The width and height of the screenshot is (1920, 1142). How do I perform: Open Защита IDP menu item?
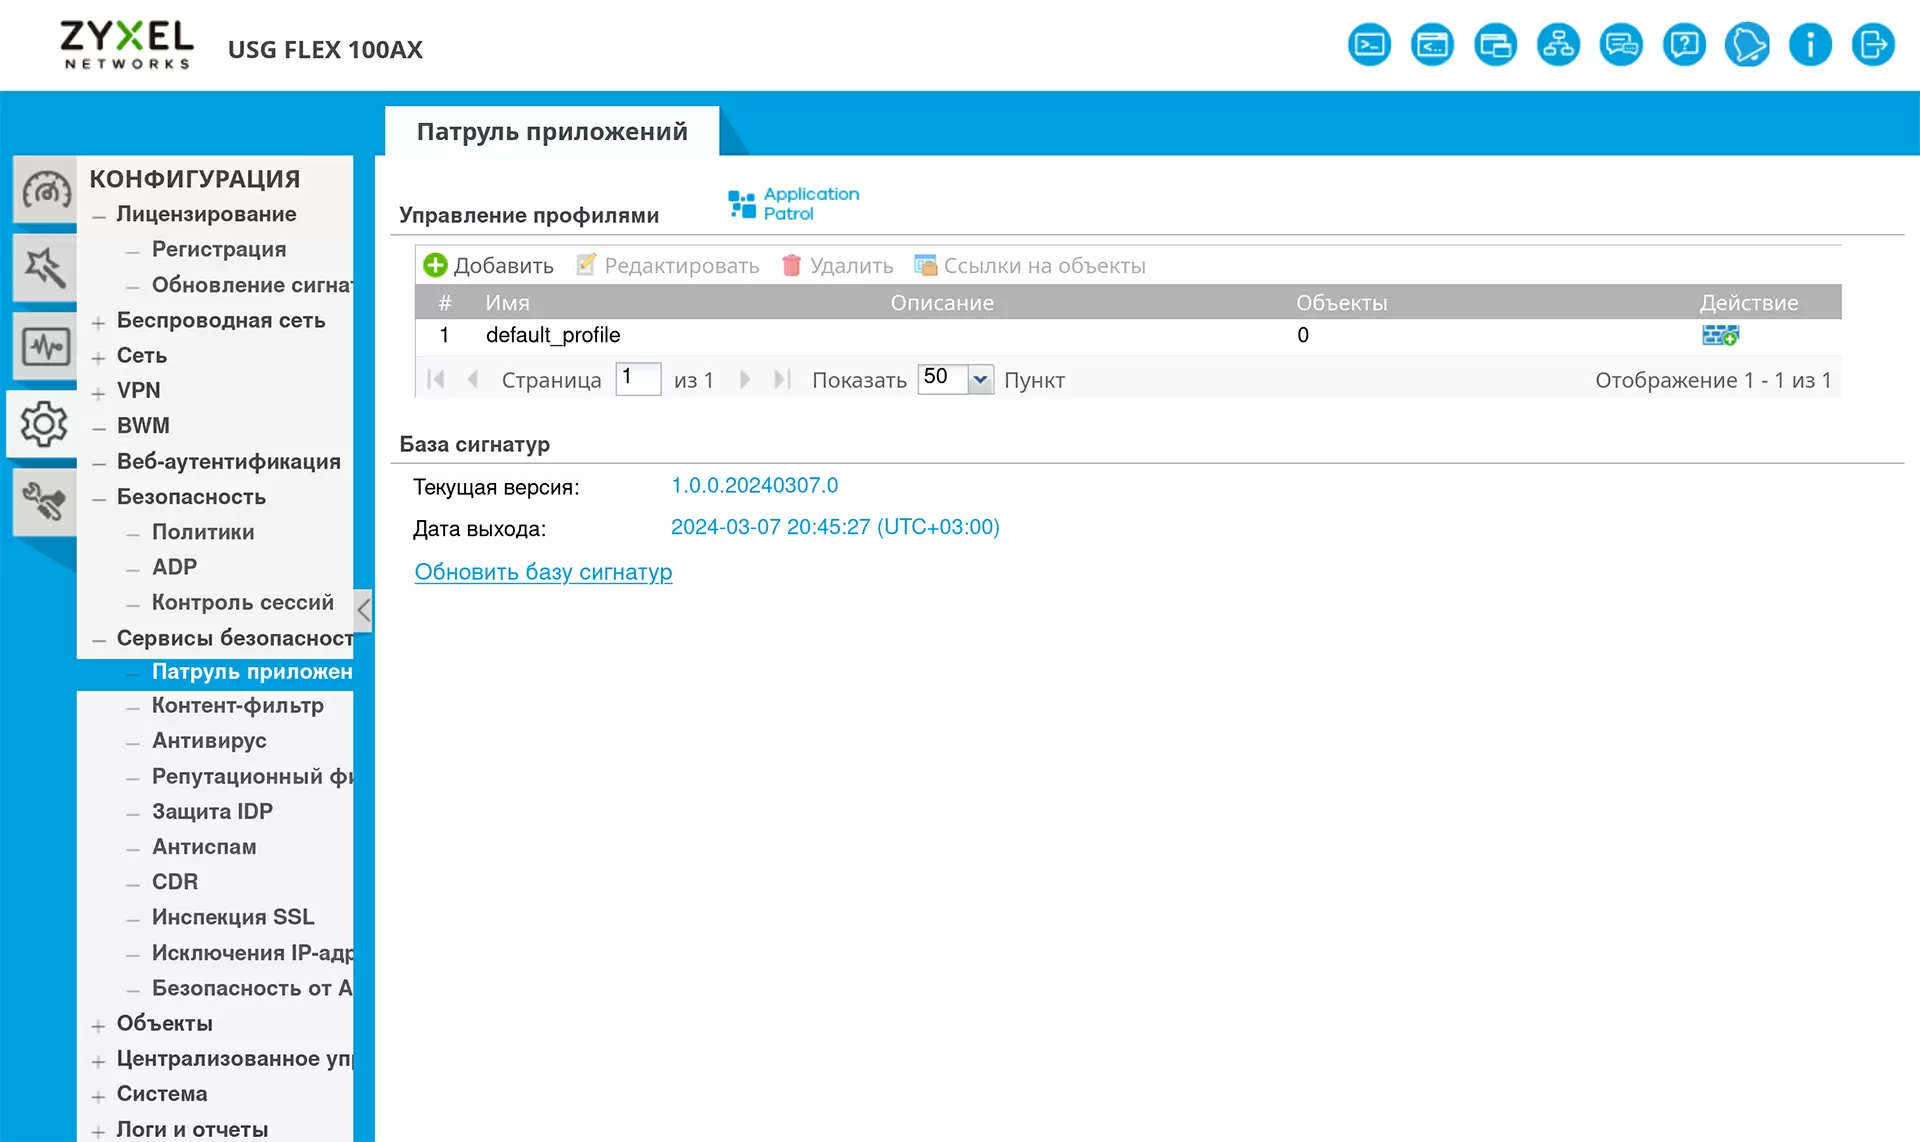click(x=212, y=811)
